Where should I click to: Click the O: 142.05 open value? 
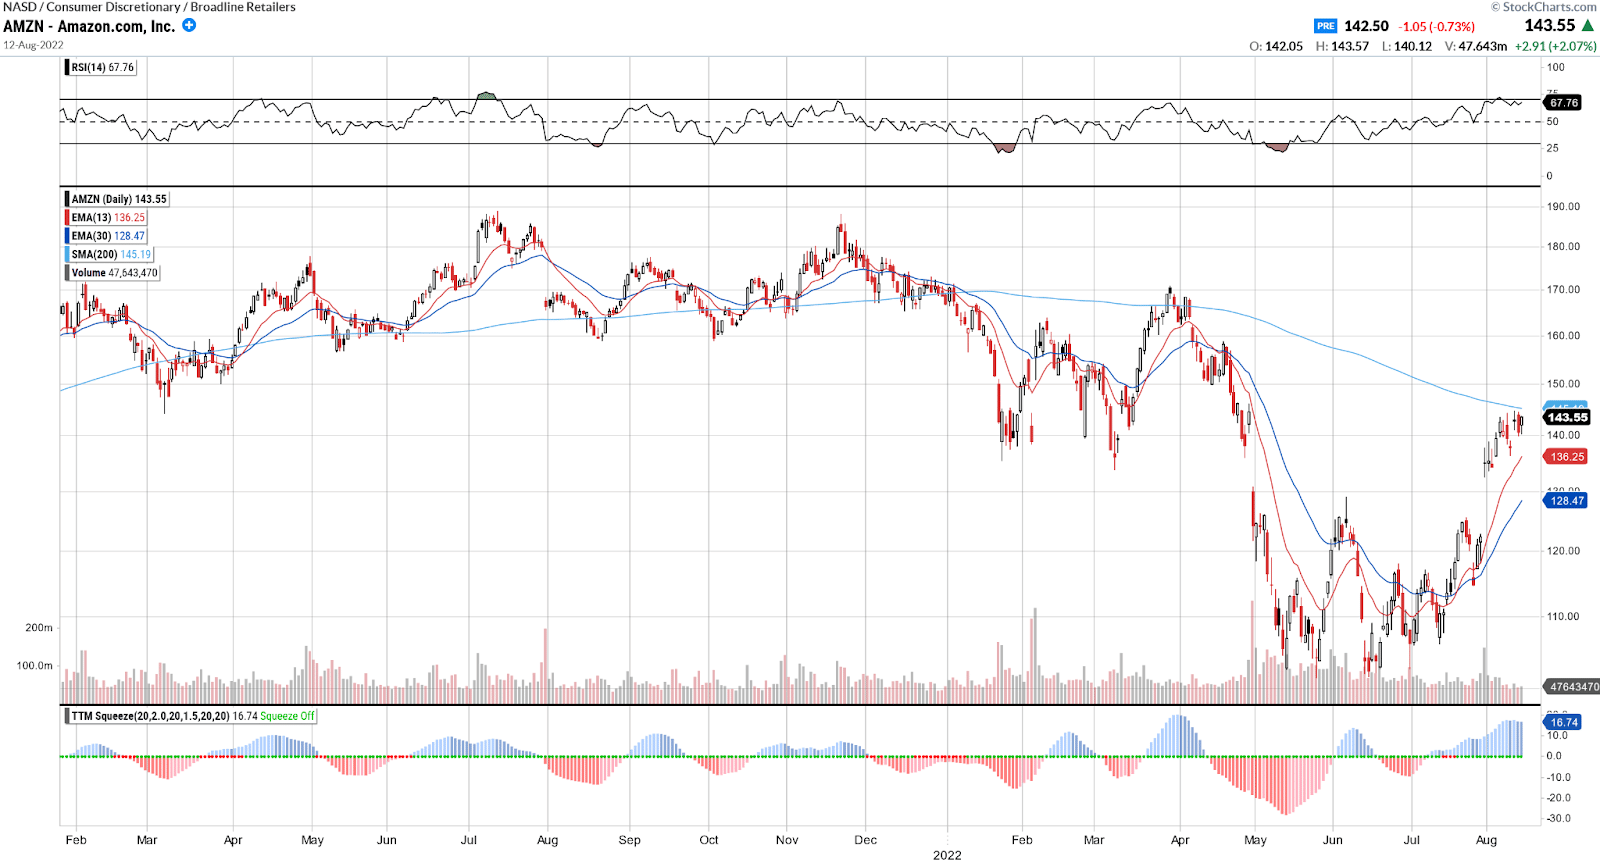[1276, 46]
